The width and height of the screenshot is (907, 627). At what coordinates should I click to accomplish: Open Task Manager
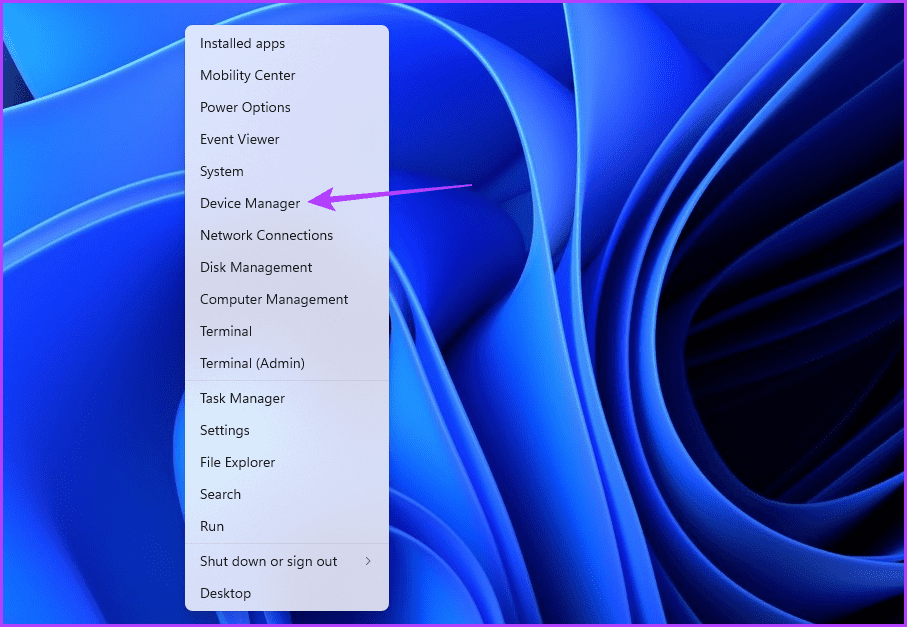(242, 399)
